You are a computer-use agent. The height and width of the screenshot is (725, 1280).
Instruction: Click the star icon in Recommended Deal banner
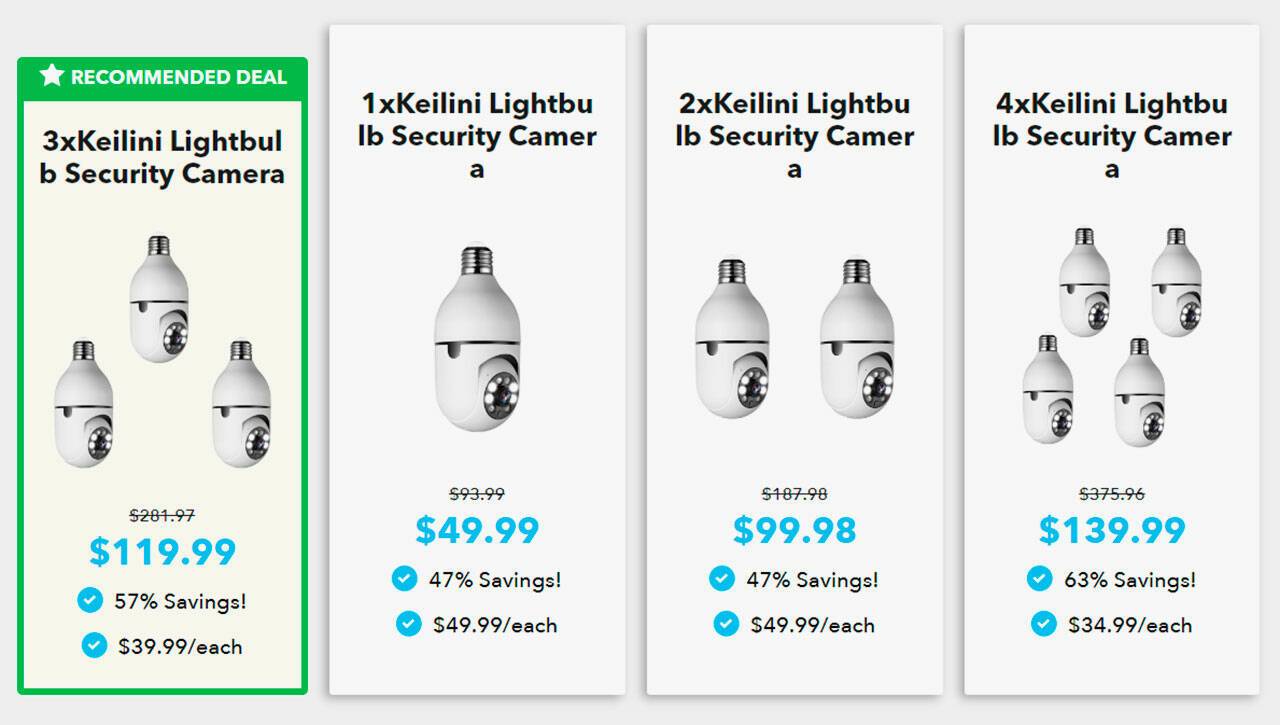(x=52, y=76)
